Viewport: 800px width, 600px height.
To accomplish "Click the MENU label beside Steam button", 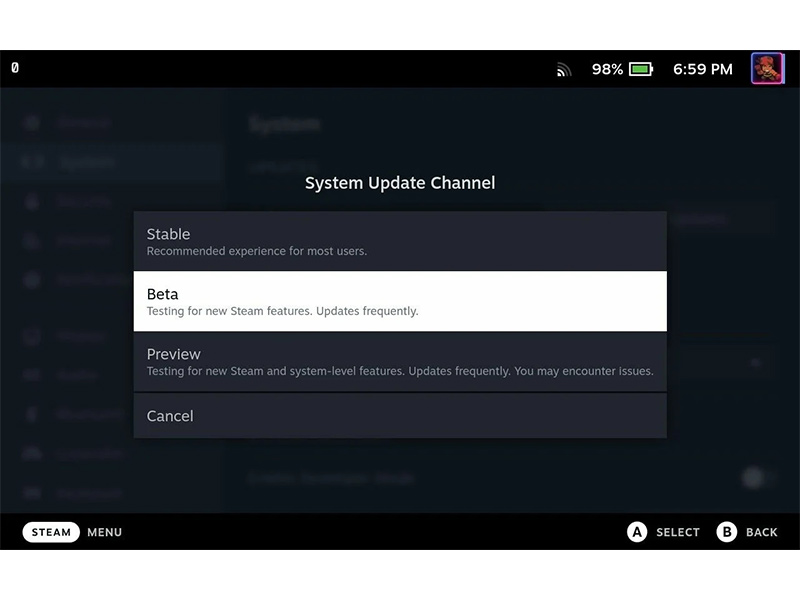I will click(x=105, y=532).
